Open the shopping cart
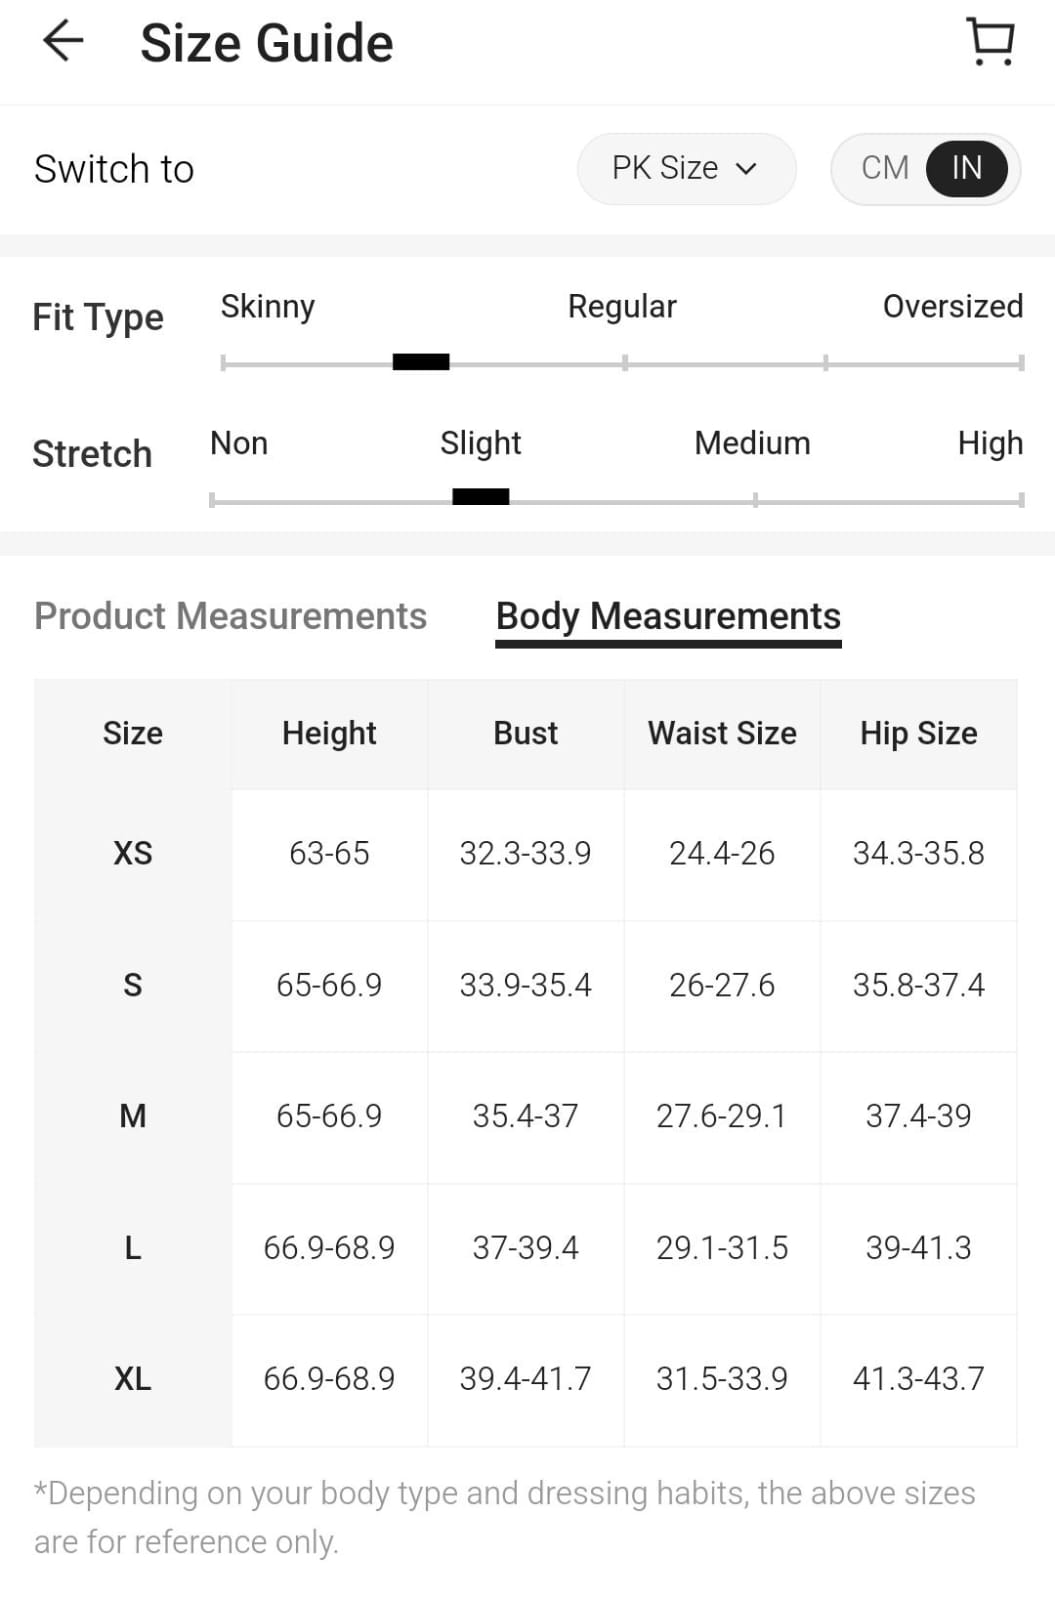This screenshot has height=1599, width=1055. coord(990,42)
